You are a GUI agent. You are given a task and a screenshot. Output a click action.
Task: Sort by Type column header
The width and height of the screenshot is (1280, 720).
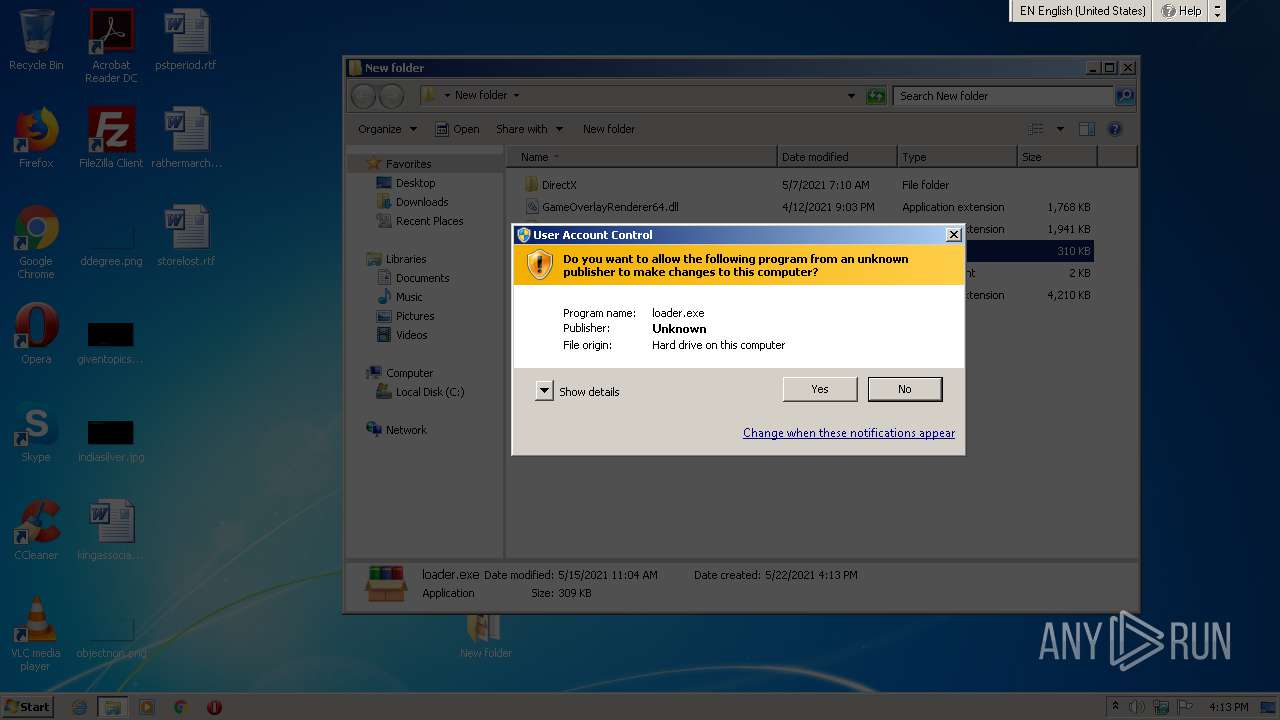[x=957, y=157]
